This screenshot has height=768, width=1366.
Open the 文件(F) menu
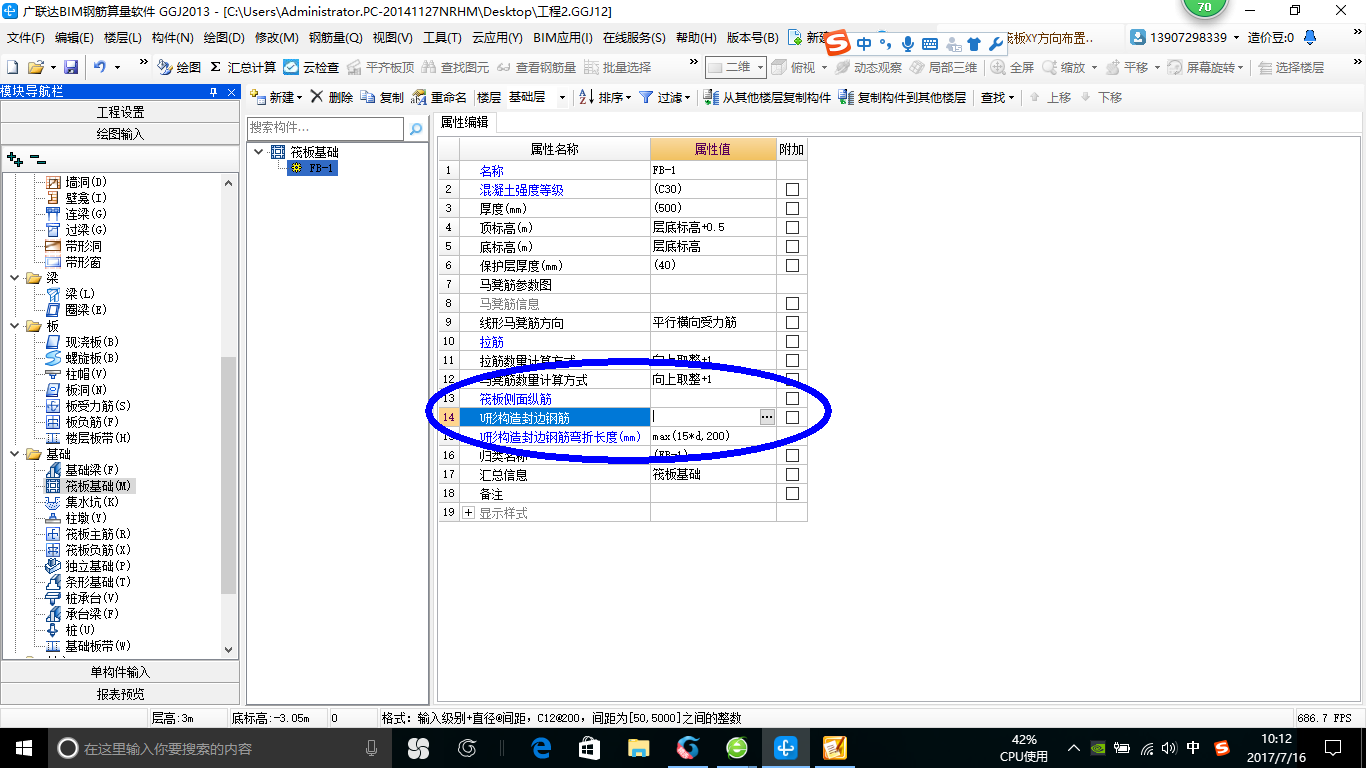click(26, 38)
